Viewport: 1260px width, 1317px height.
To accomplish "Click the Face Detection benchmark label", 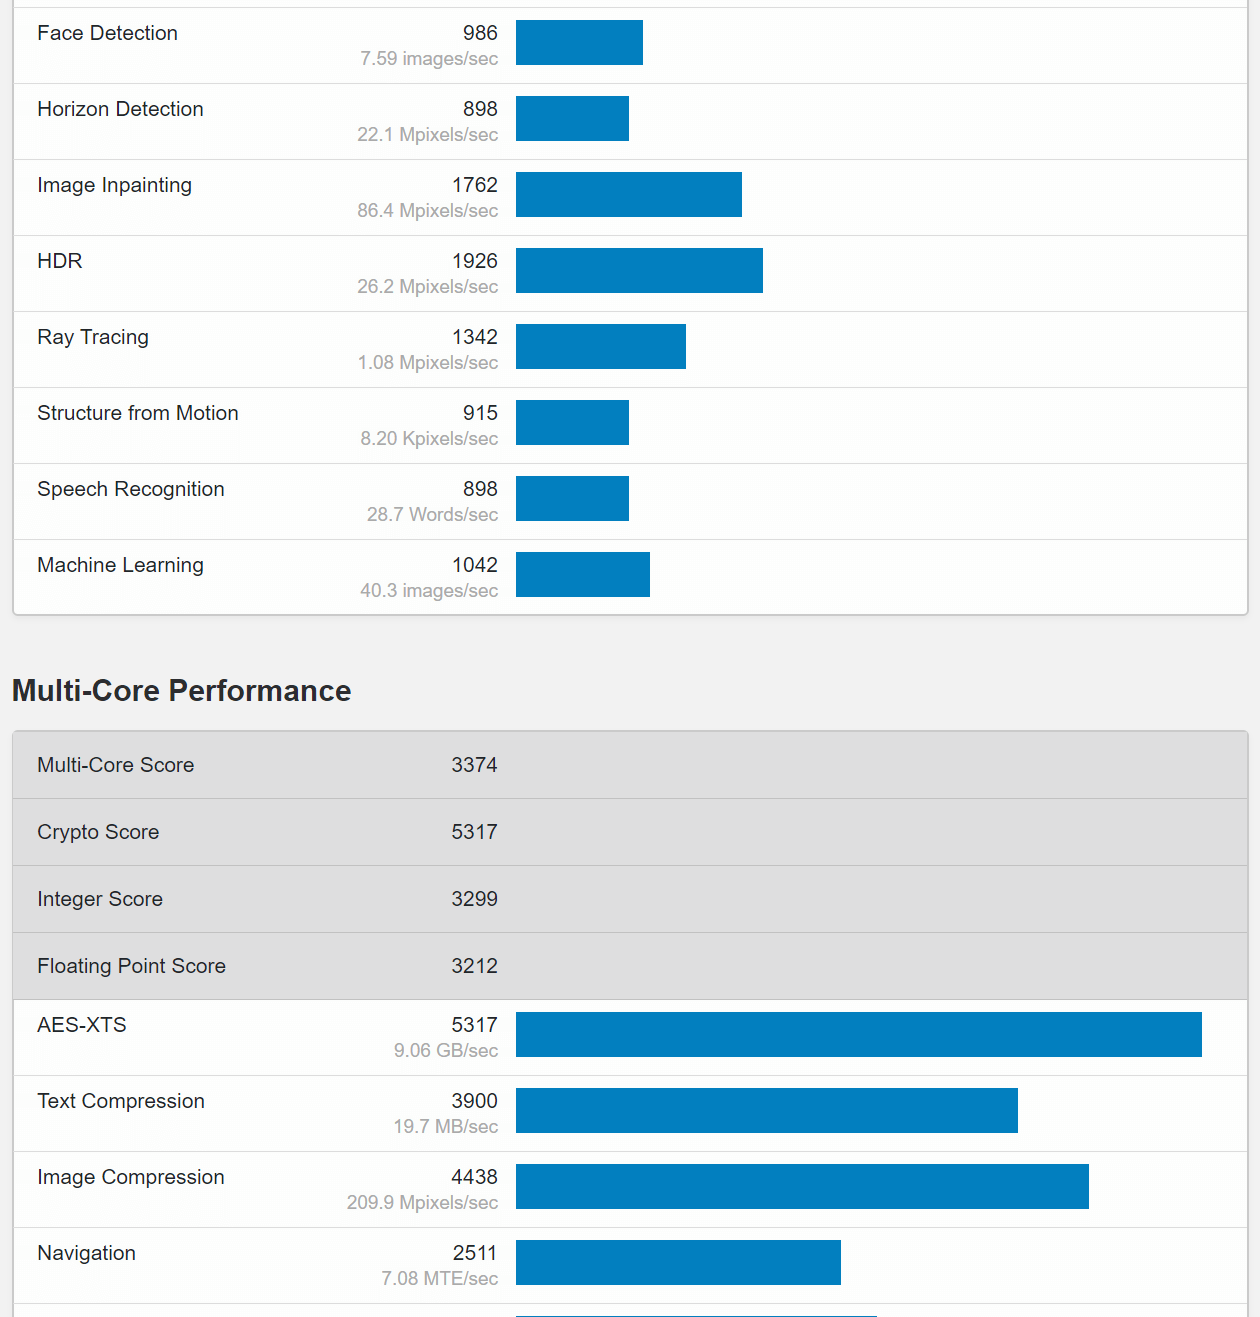I will [107, 33].
